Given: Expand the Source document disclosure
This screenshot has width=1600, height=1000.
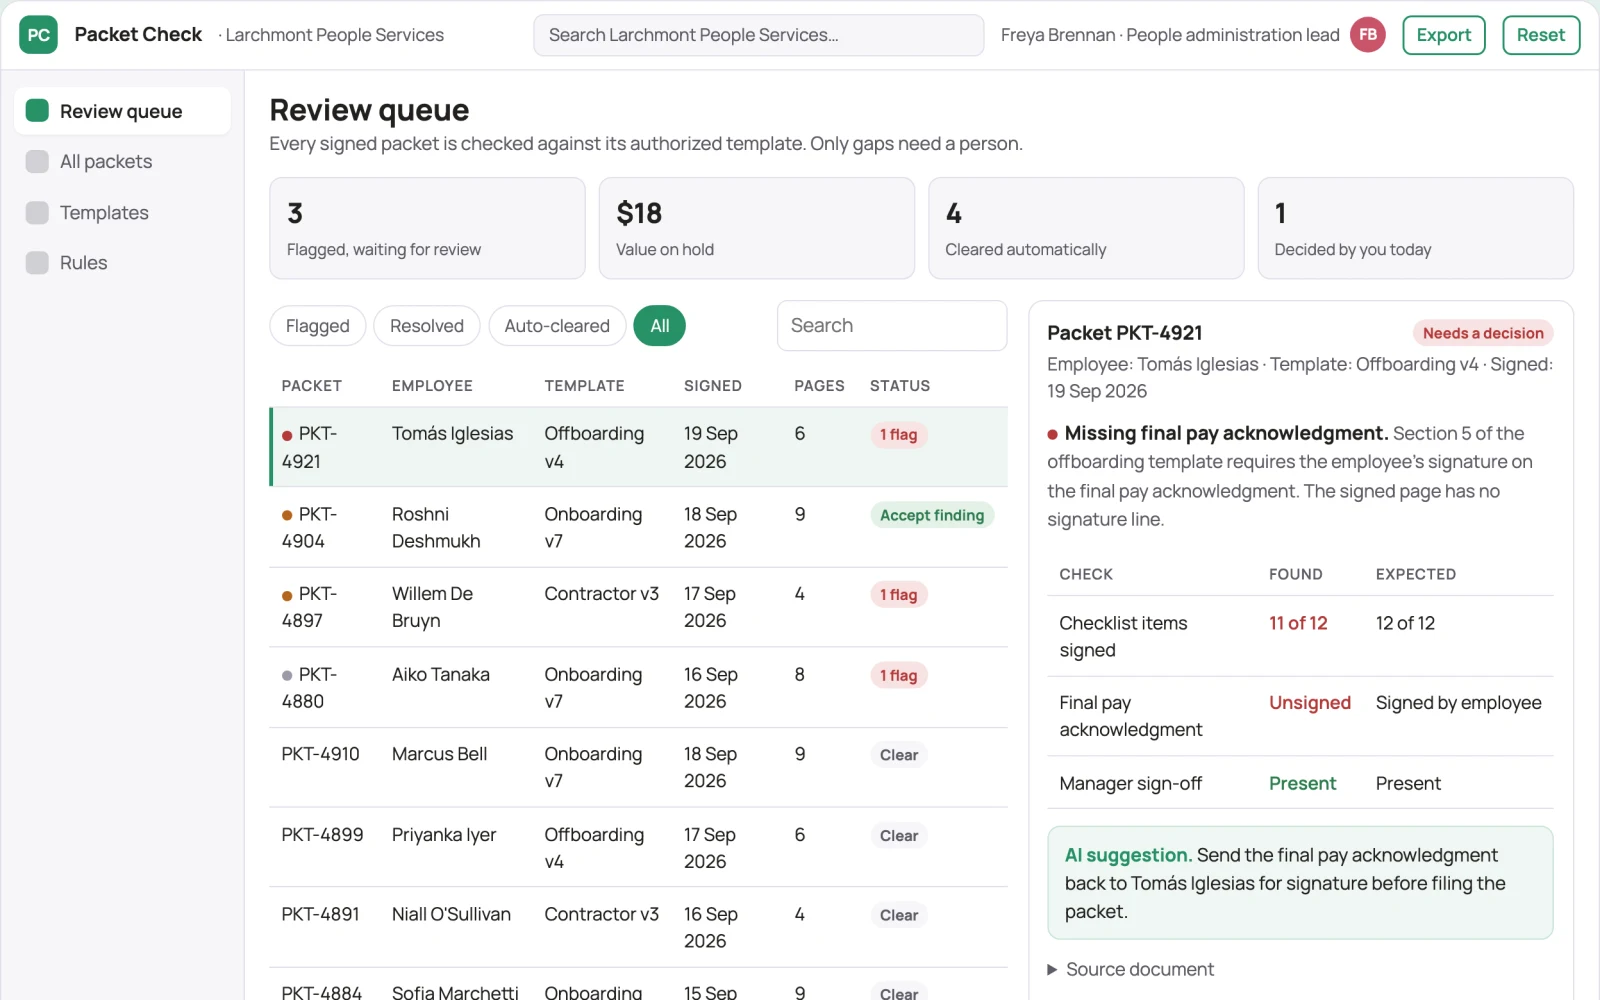Looking at the screenshot, I should [1130, 969].
